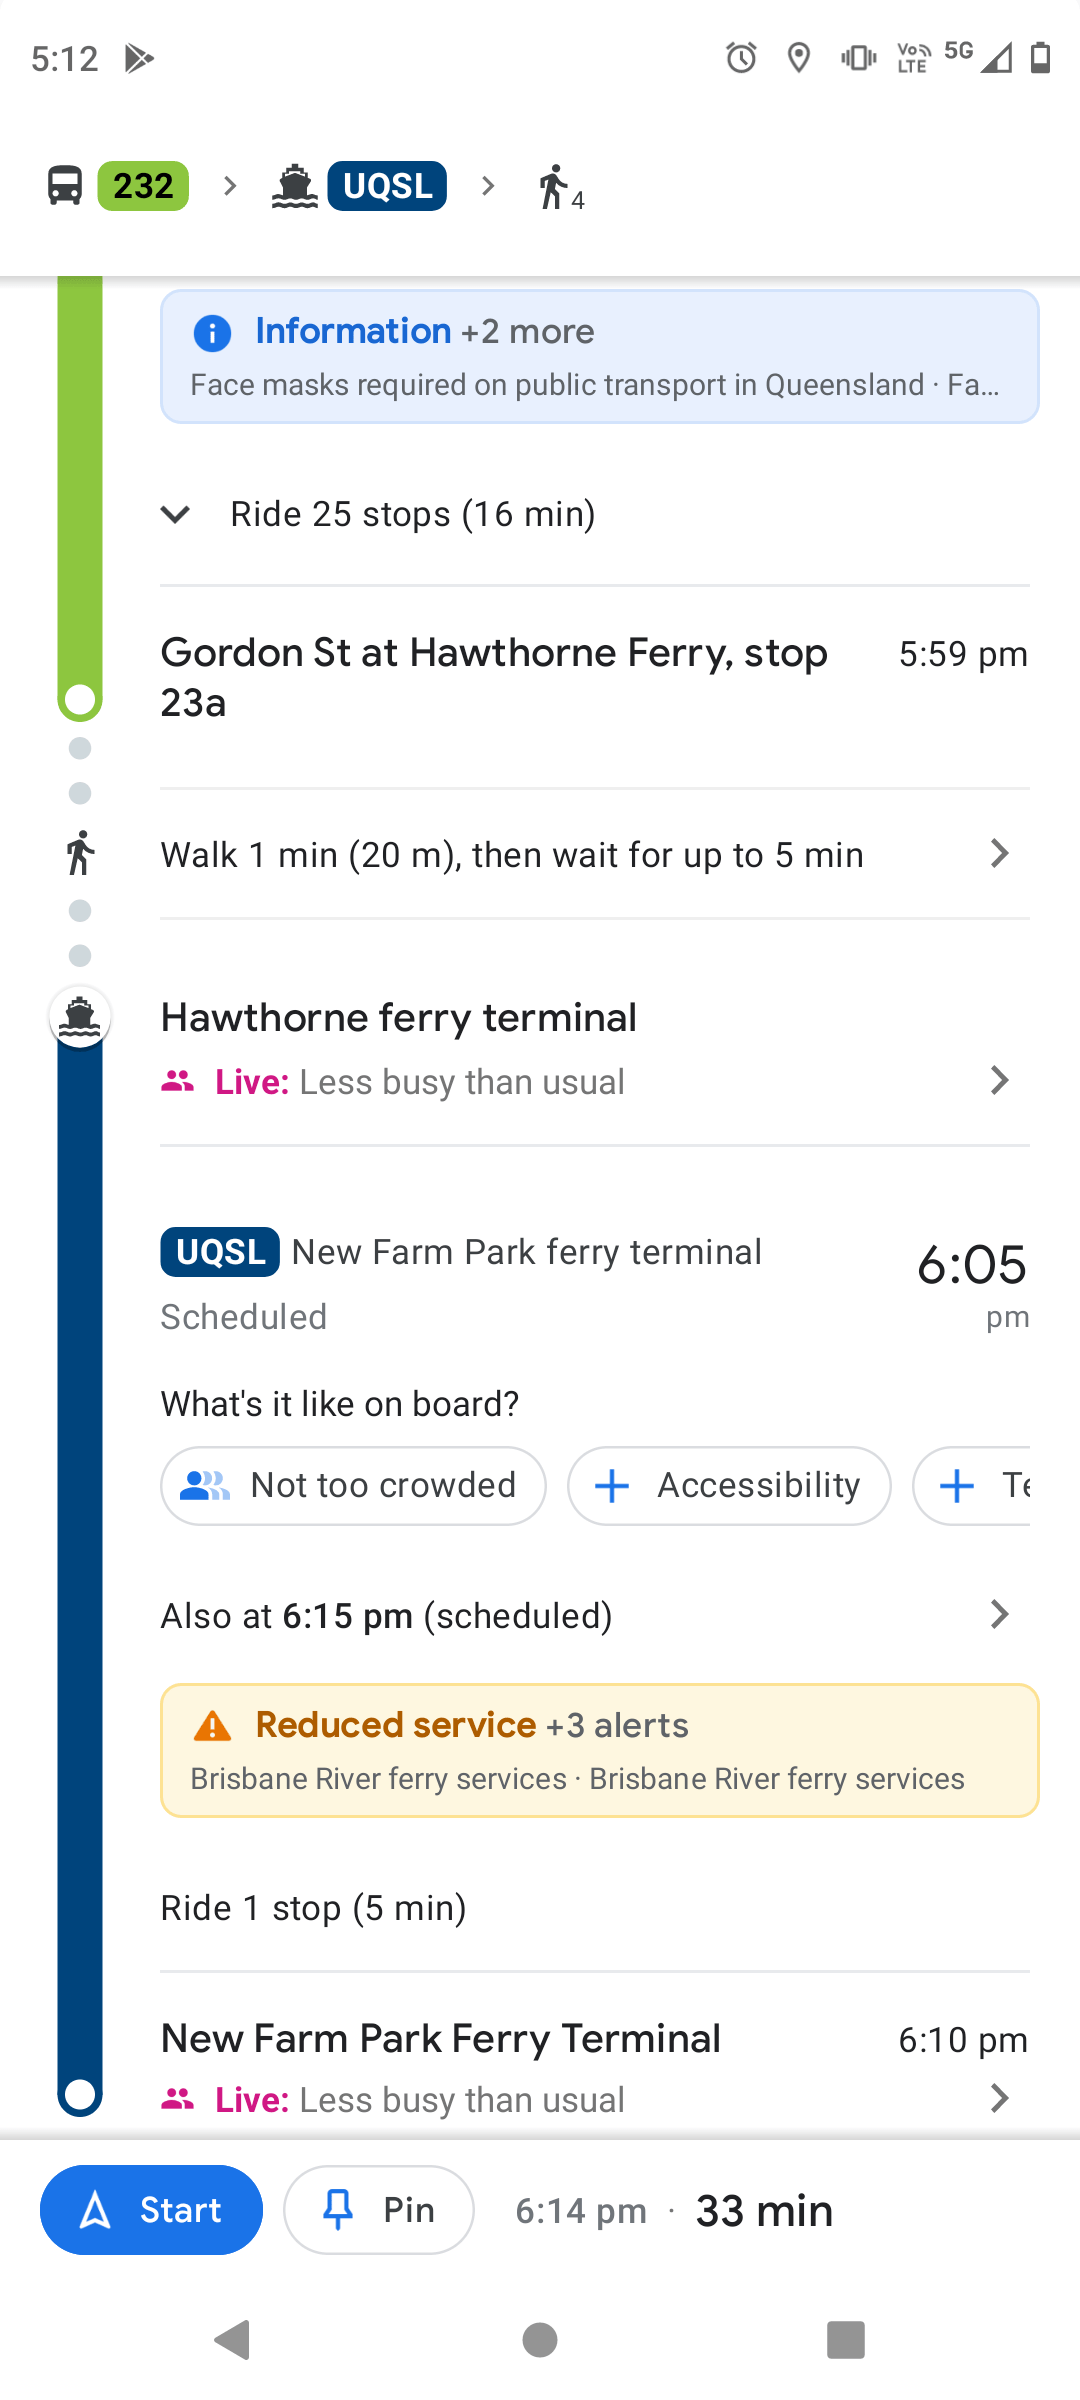Screen dimensions: 1080x2400
Task: Add Accessibility info with the plus chip
Action: (x=728, y=1485)
